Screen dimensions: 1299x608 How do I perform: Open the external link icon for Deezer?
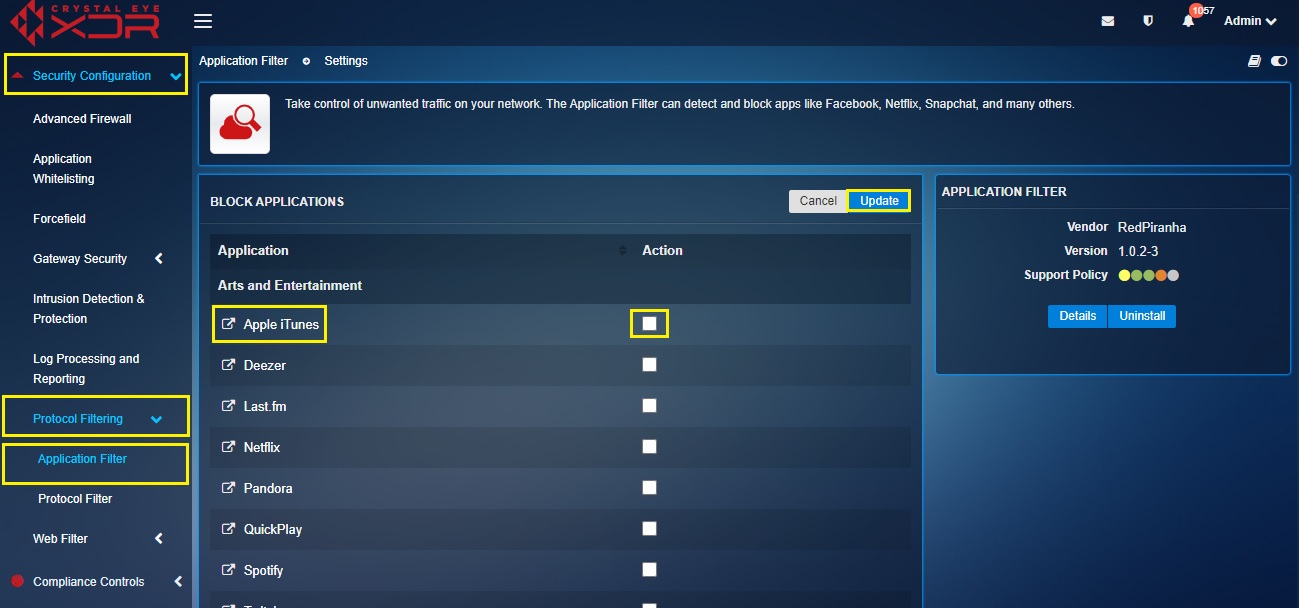click(x=228, y=365)
